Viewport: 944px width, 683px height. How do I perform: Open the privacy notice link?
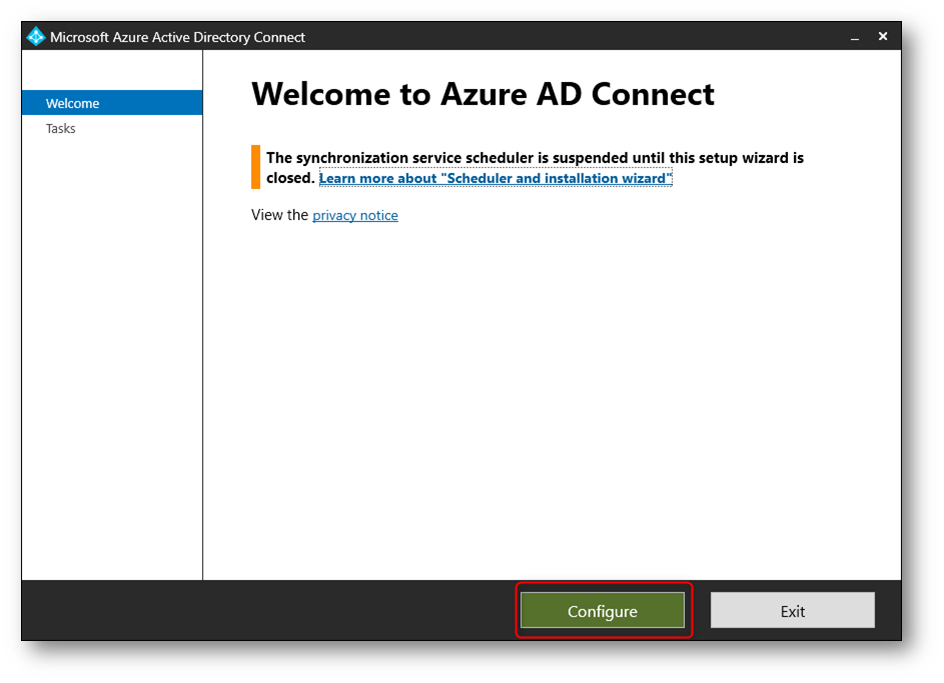coord(355,215)
